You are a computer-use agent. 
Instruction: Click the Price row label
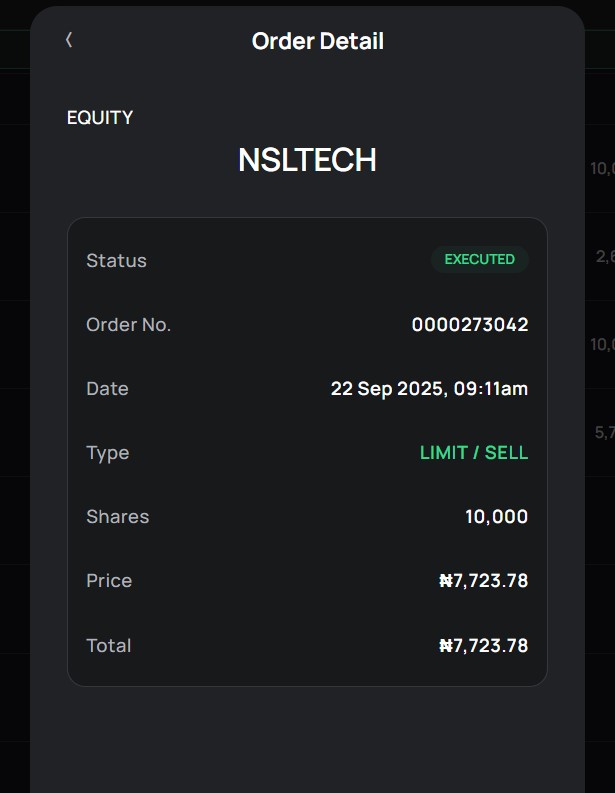109,580
